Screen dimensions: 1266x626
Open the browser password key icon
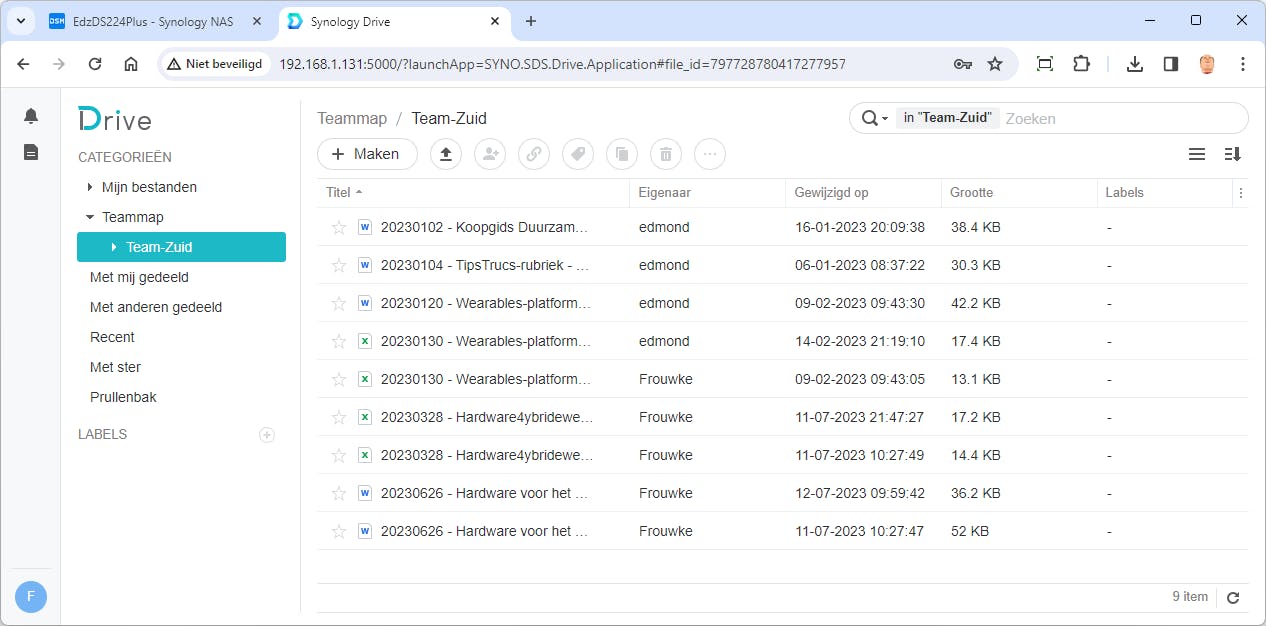click(x=963, y=64)
